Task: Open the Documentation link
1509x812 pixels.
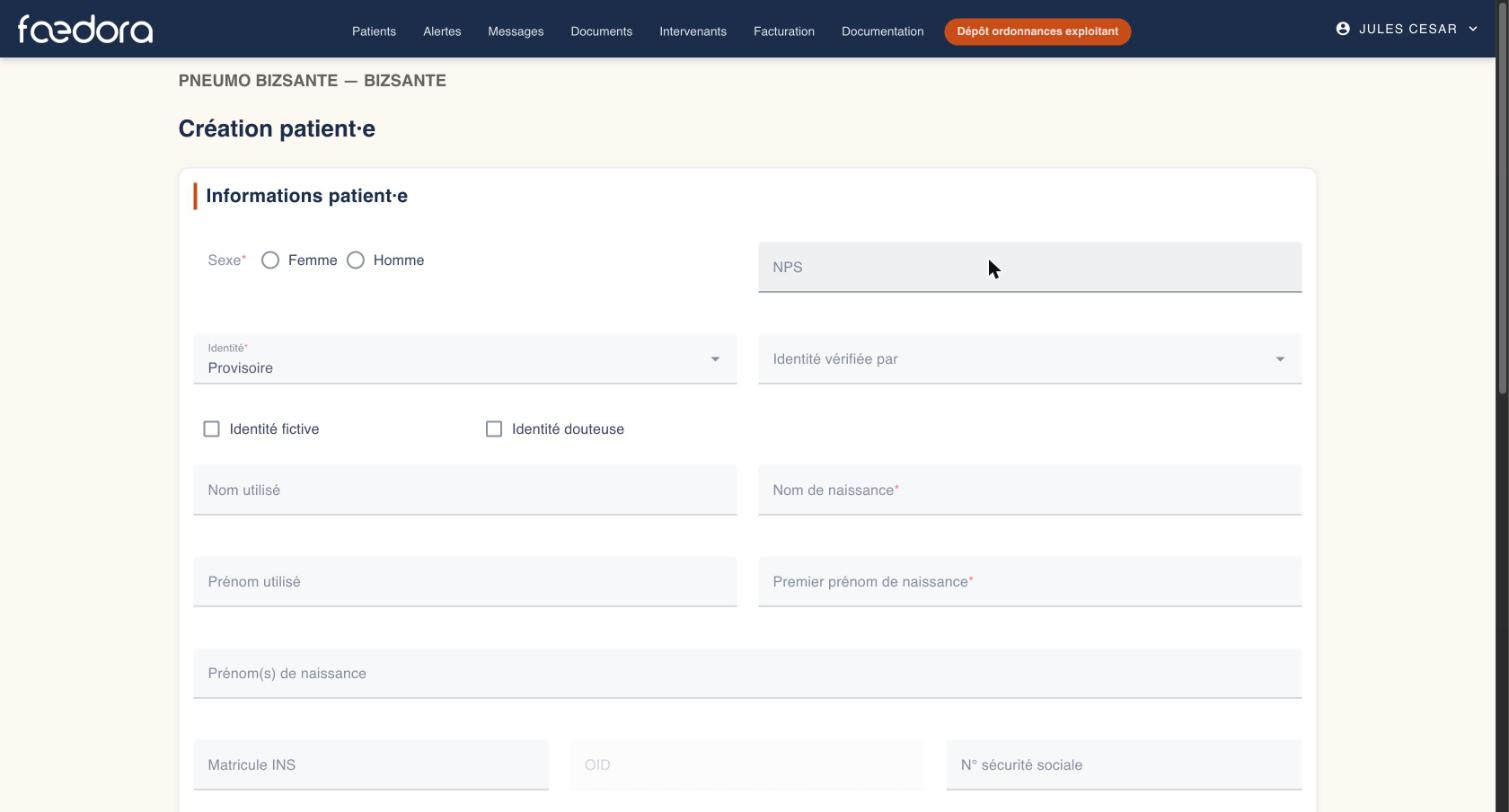Action: (x=883, y=31)
